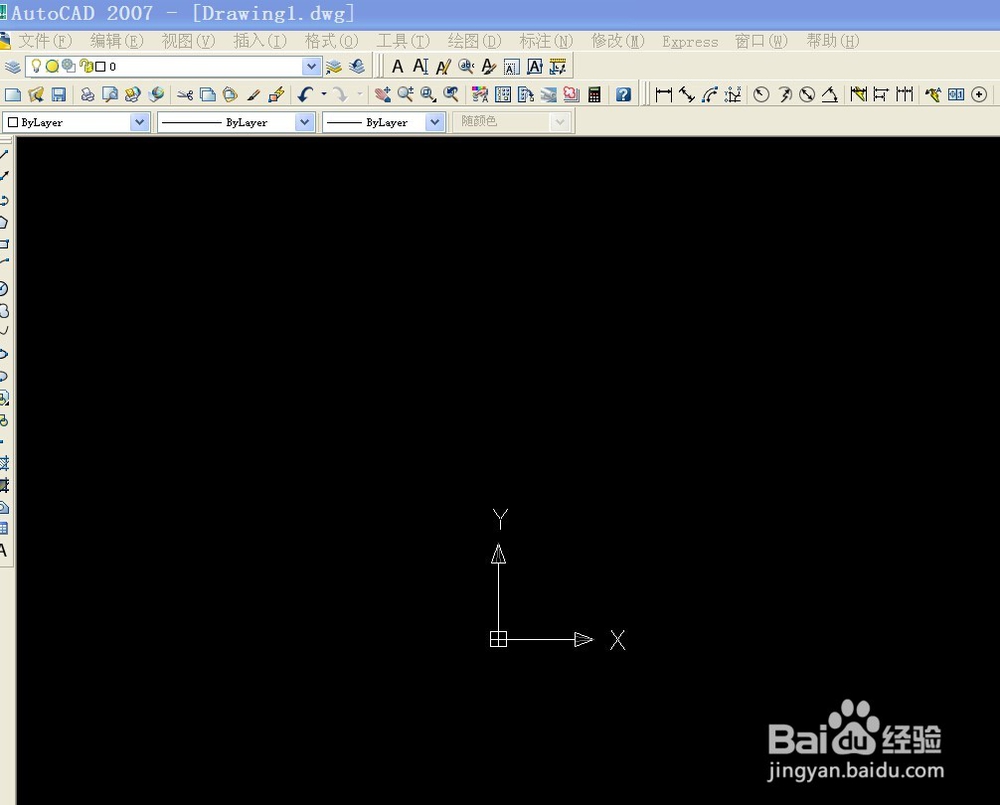The width and height of the screenshot is (1000, 805).
Task: Open the 视图(V) menu
Action: click(188, 41)
